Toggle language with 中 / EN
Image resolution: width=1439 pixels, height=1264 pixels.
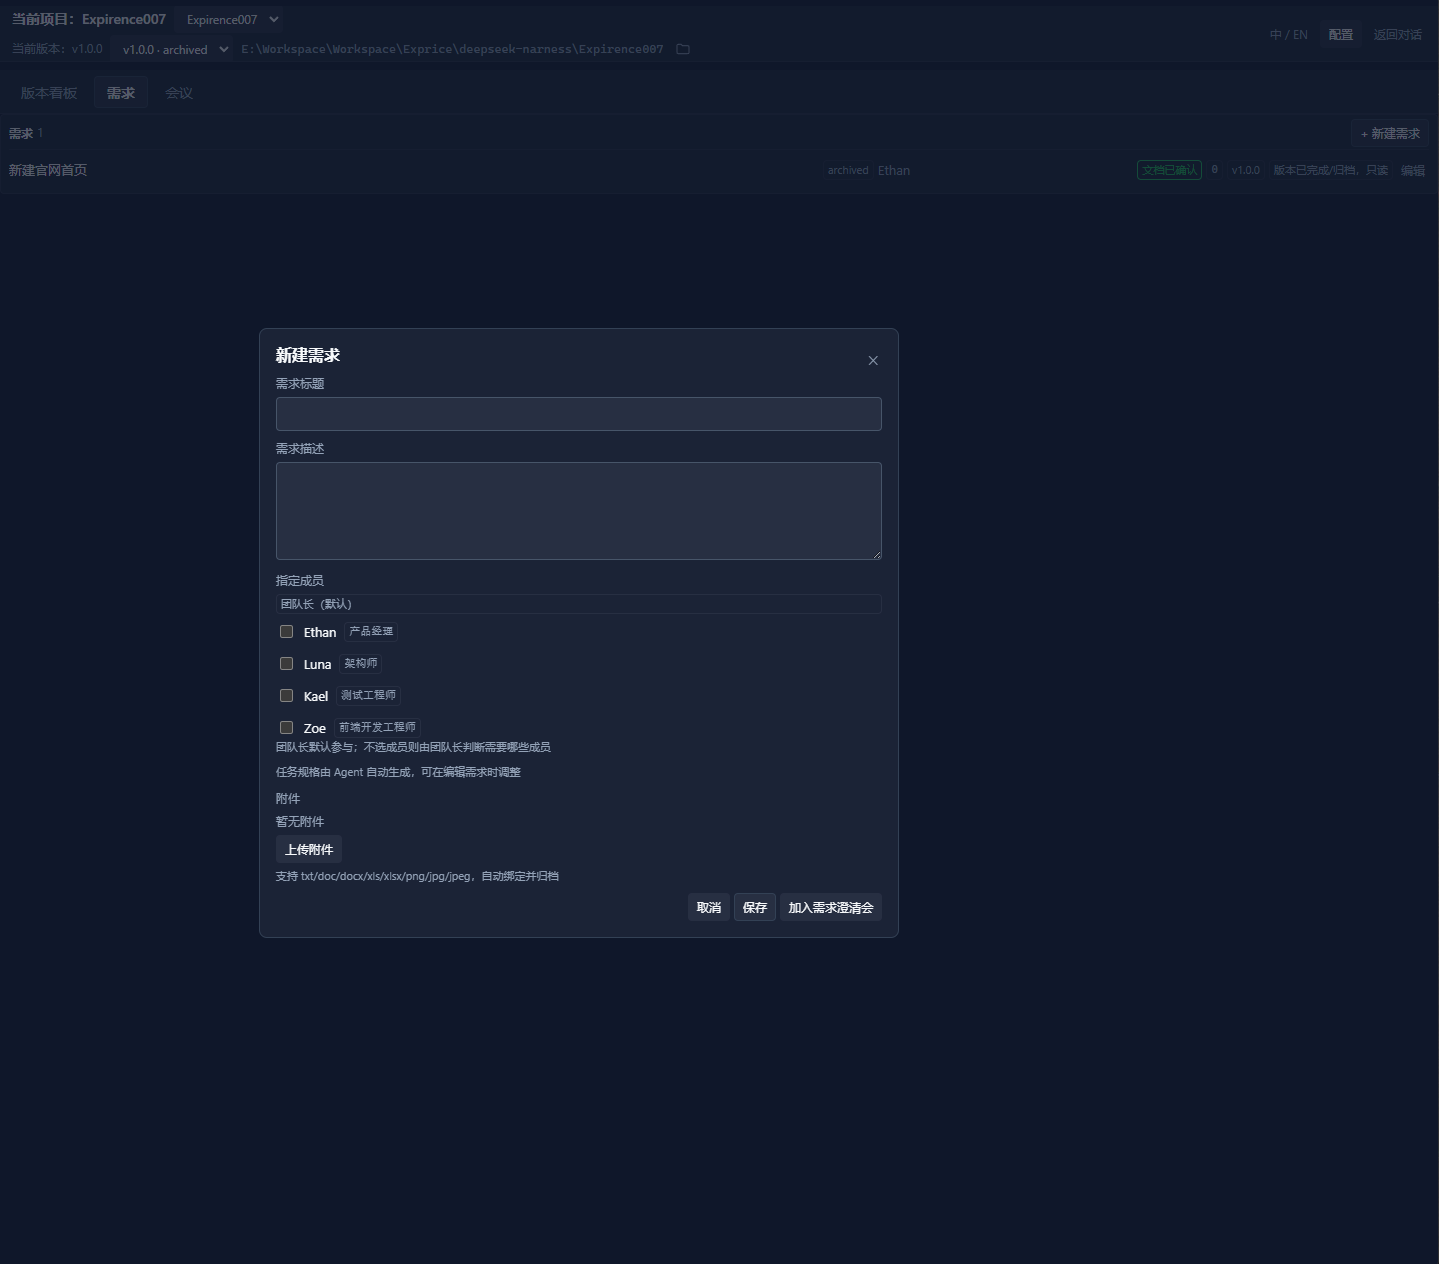(1289, 35)
